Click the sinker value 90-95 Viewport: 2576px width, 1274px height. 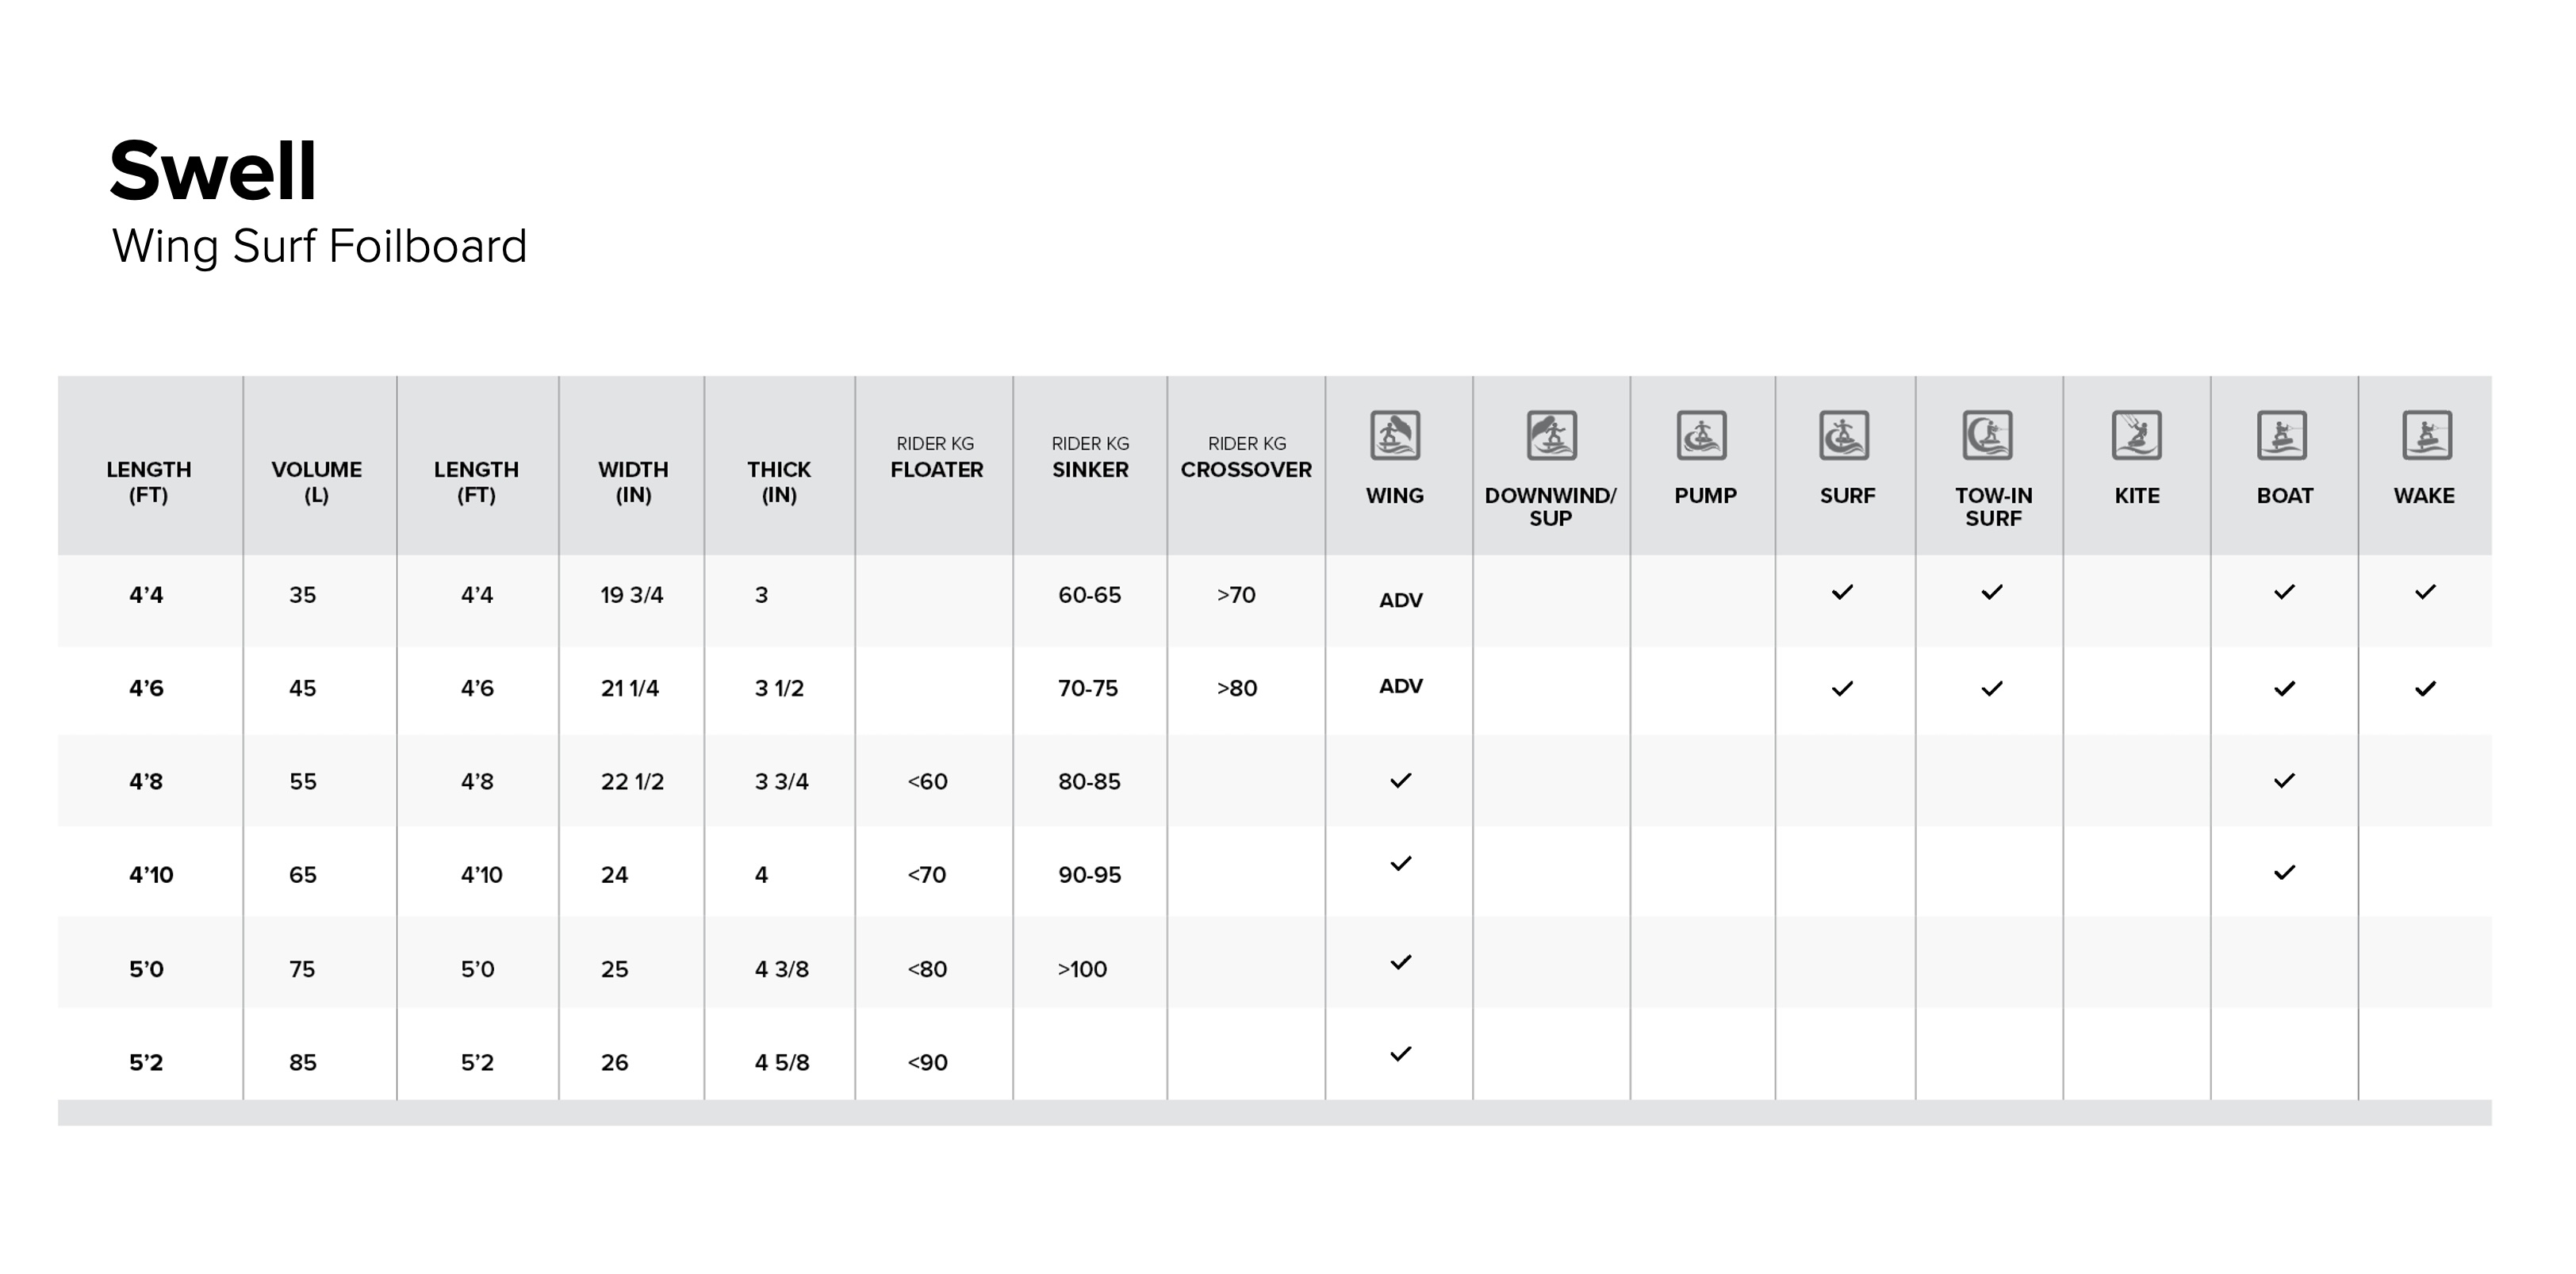pos(1089,875)
